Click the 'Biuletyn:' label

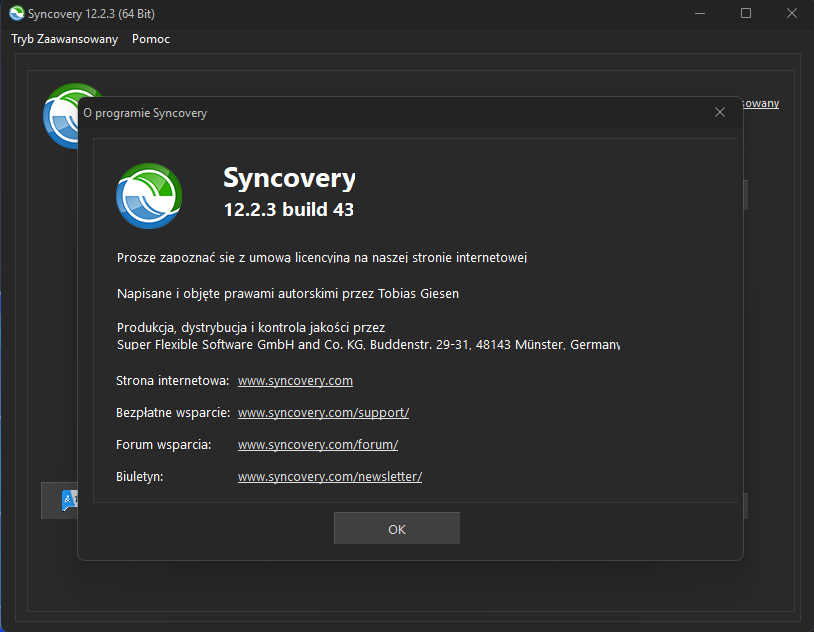click(139, 477)
